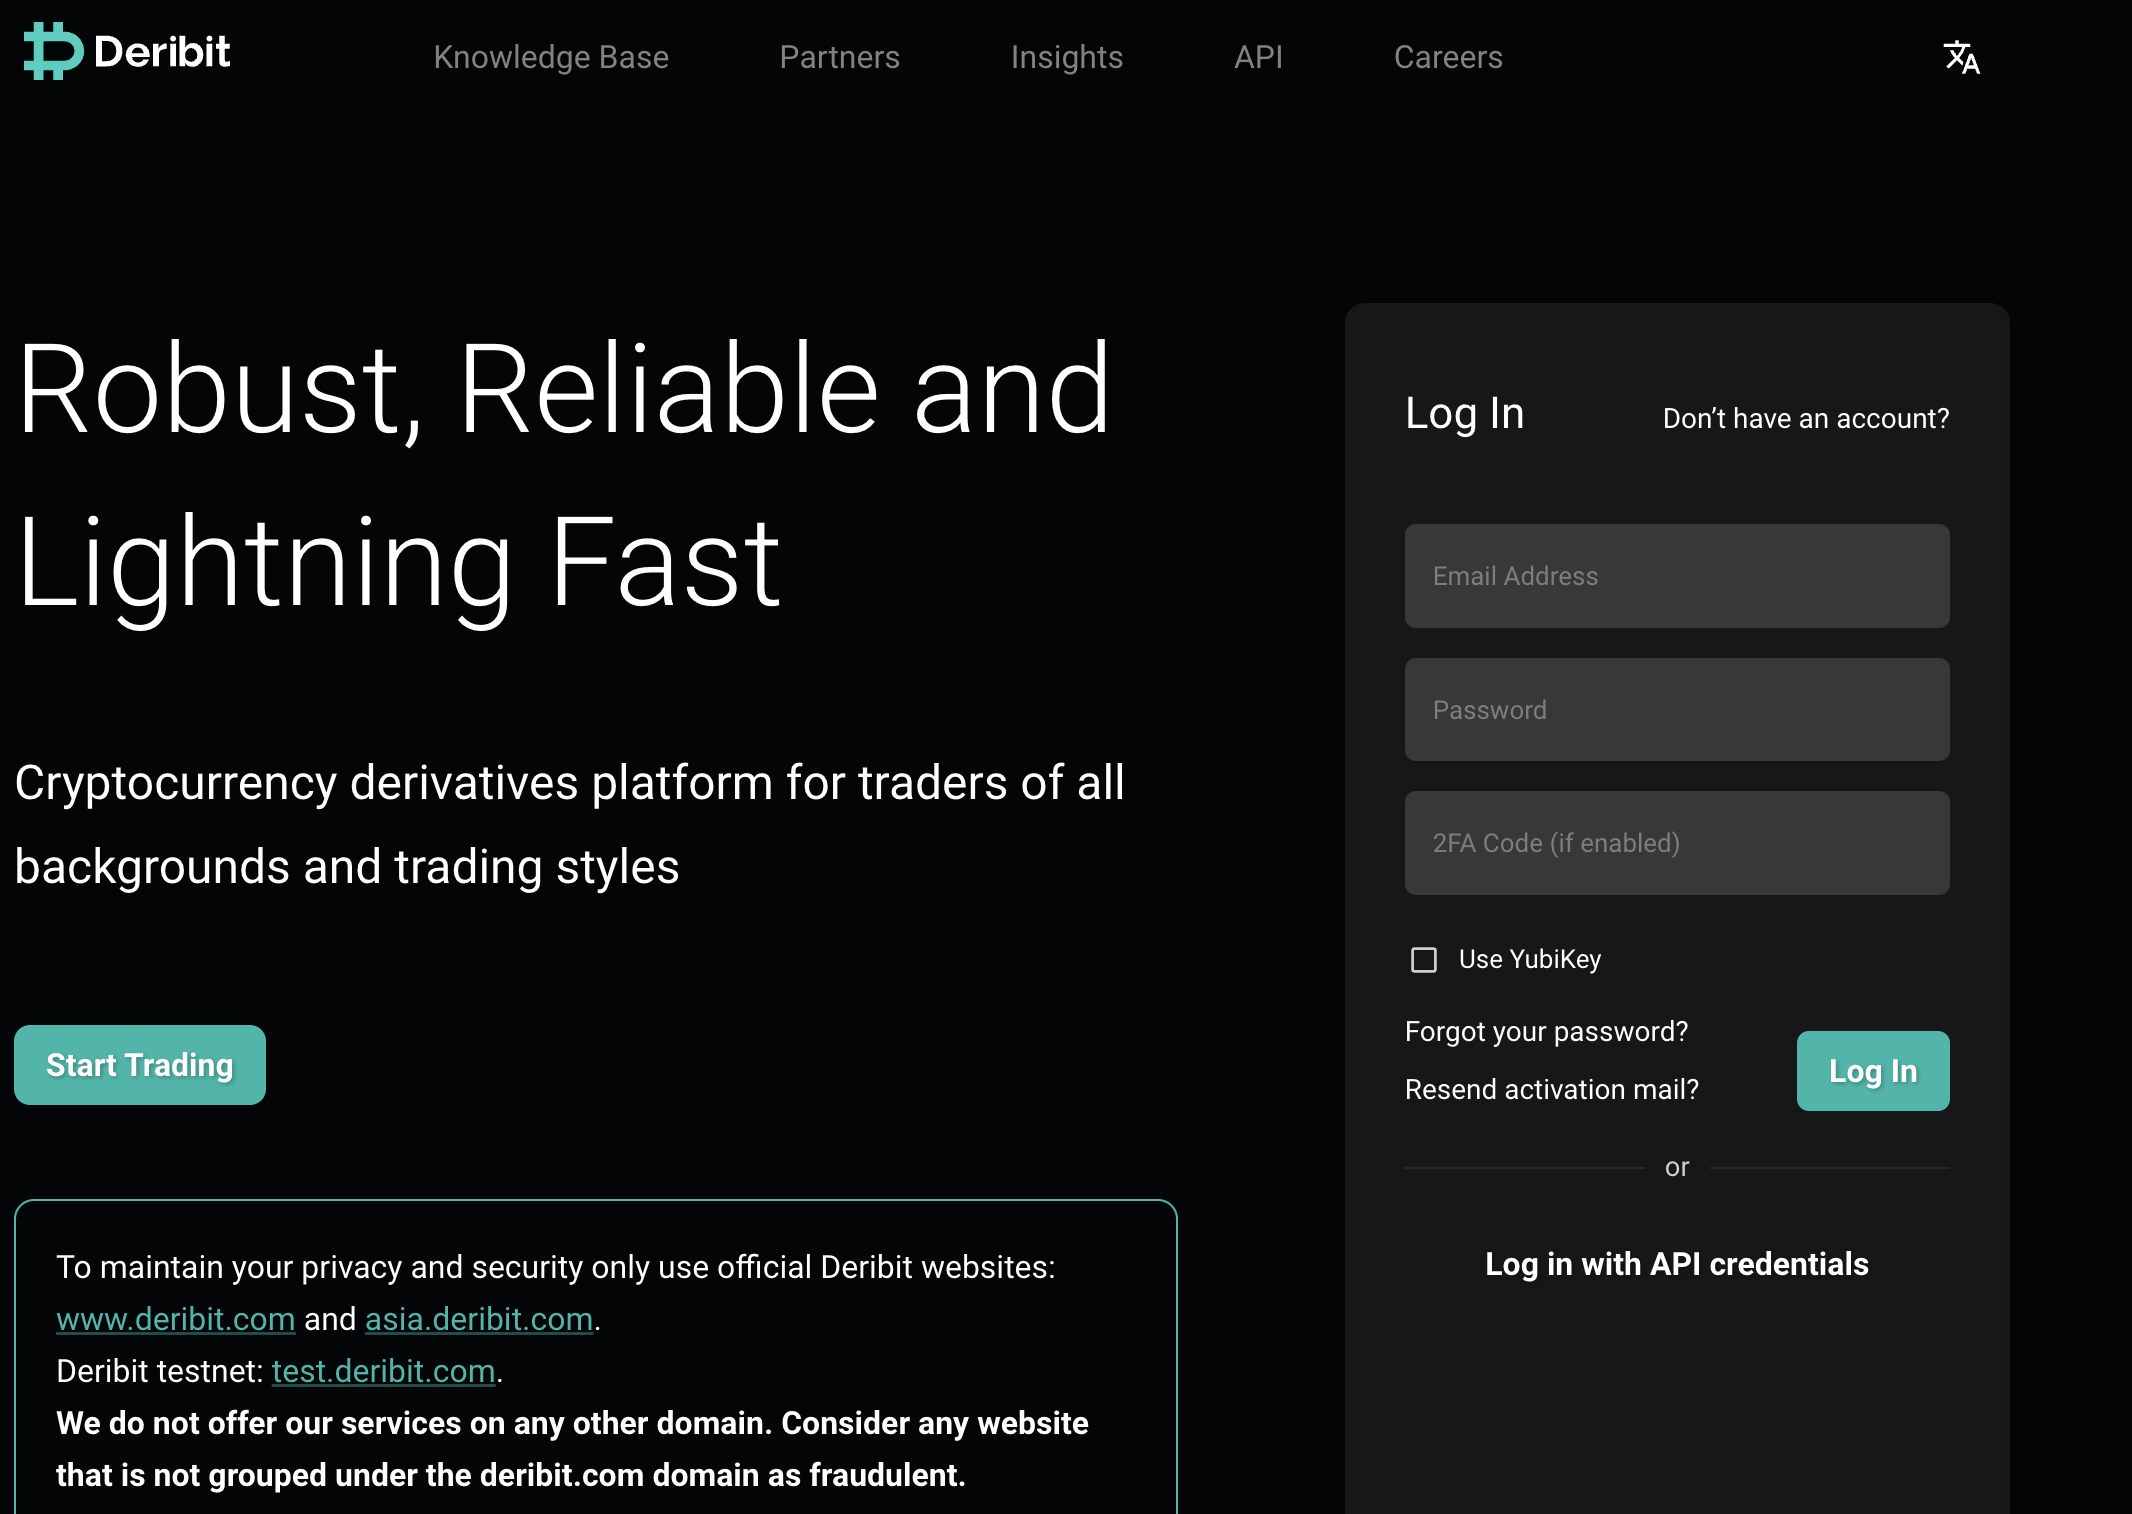Click the Start Trading button
Image resolution: width=2132 pixels, height=1514 pixels.
point(140,1065)
